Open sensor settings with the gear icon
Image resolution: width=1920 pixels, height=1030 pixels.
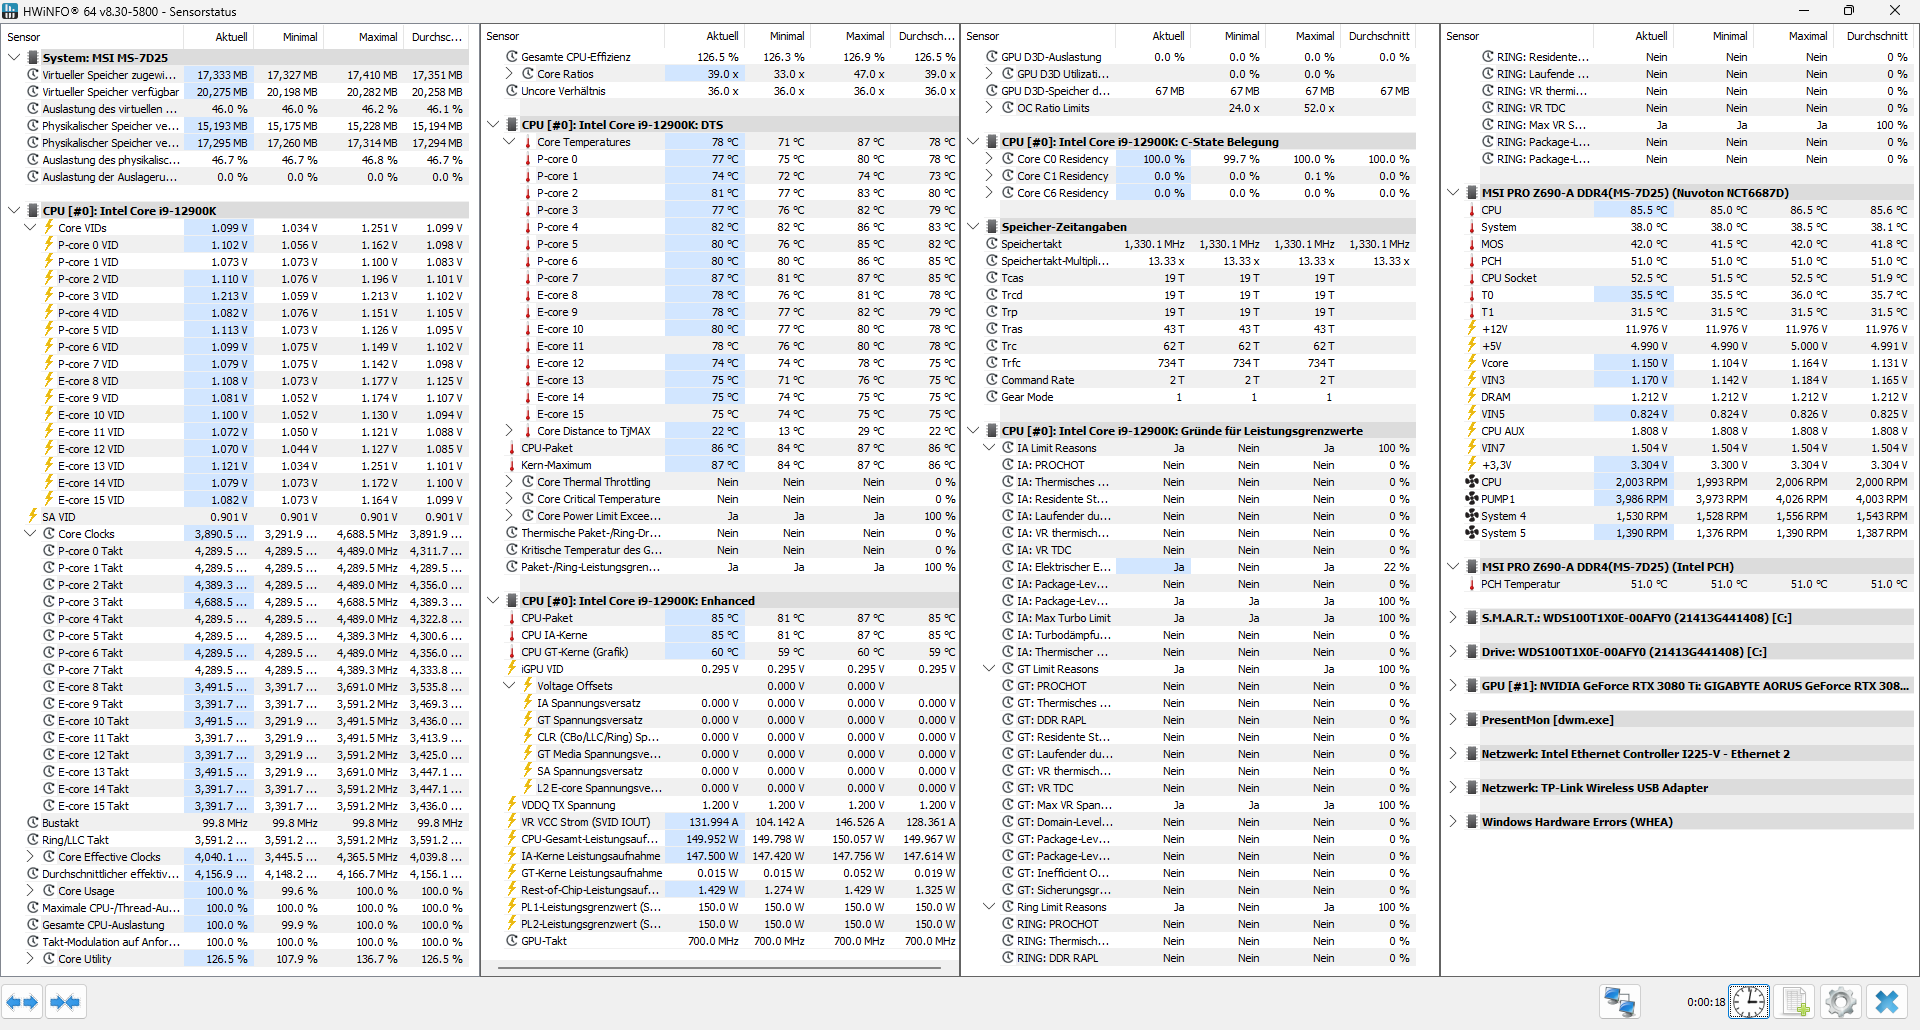point(1840,1001)
